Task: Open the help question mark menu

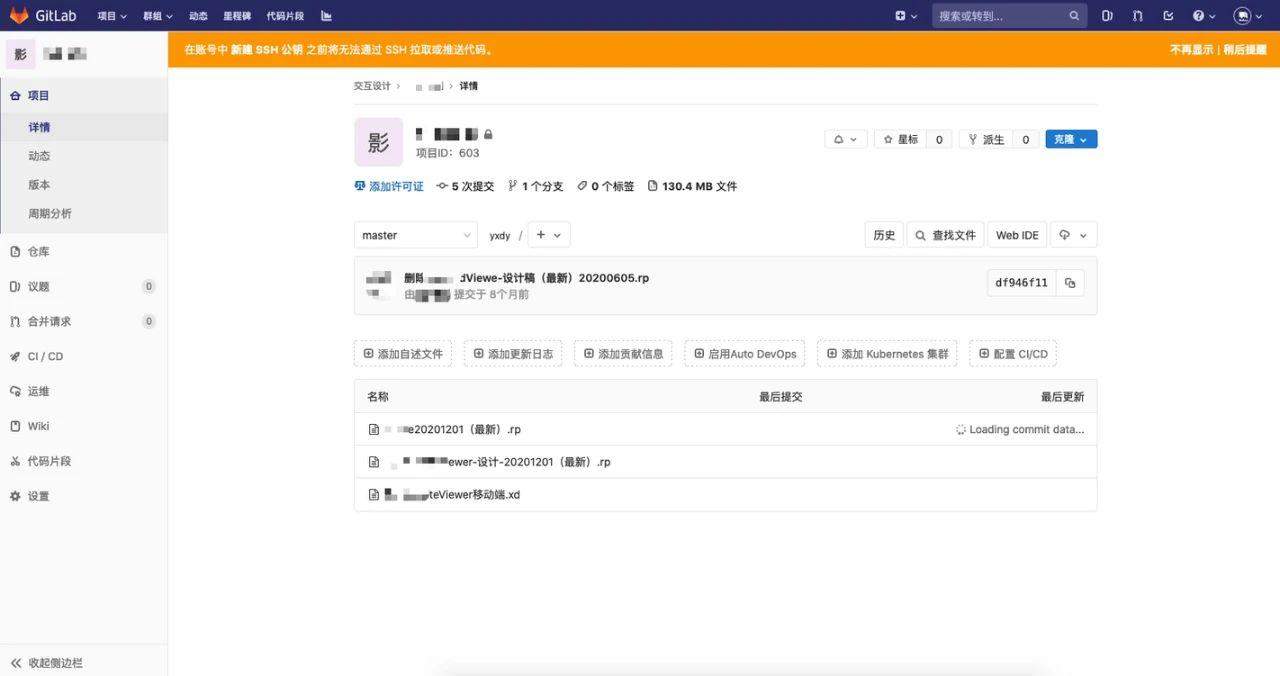Action: tap(1204, 16)
